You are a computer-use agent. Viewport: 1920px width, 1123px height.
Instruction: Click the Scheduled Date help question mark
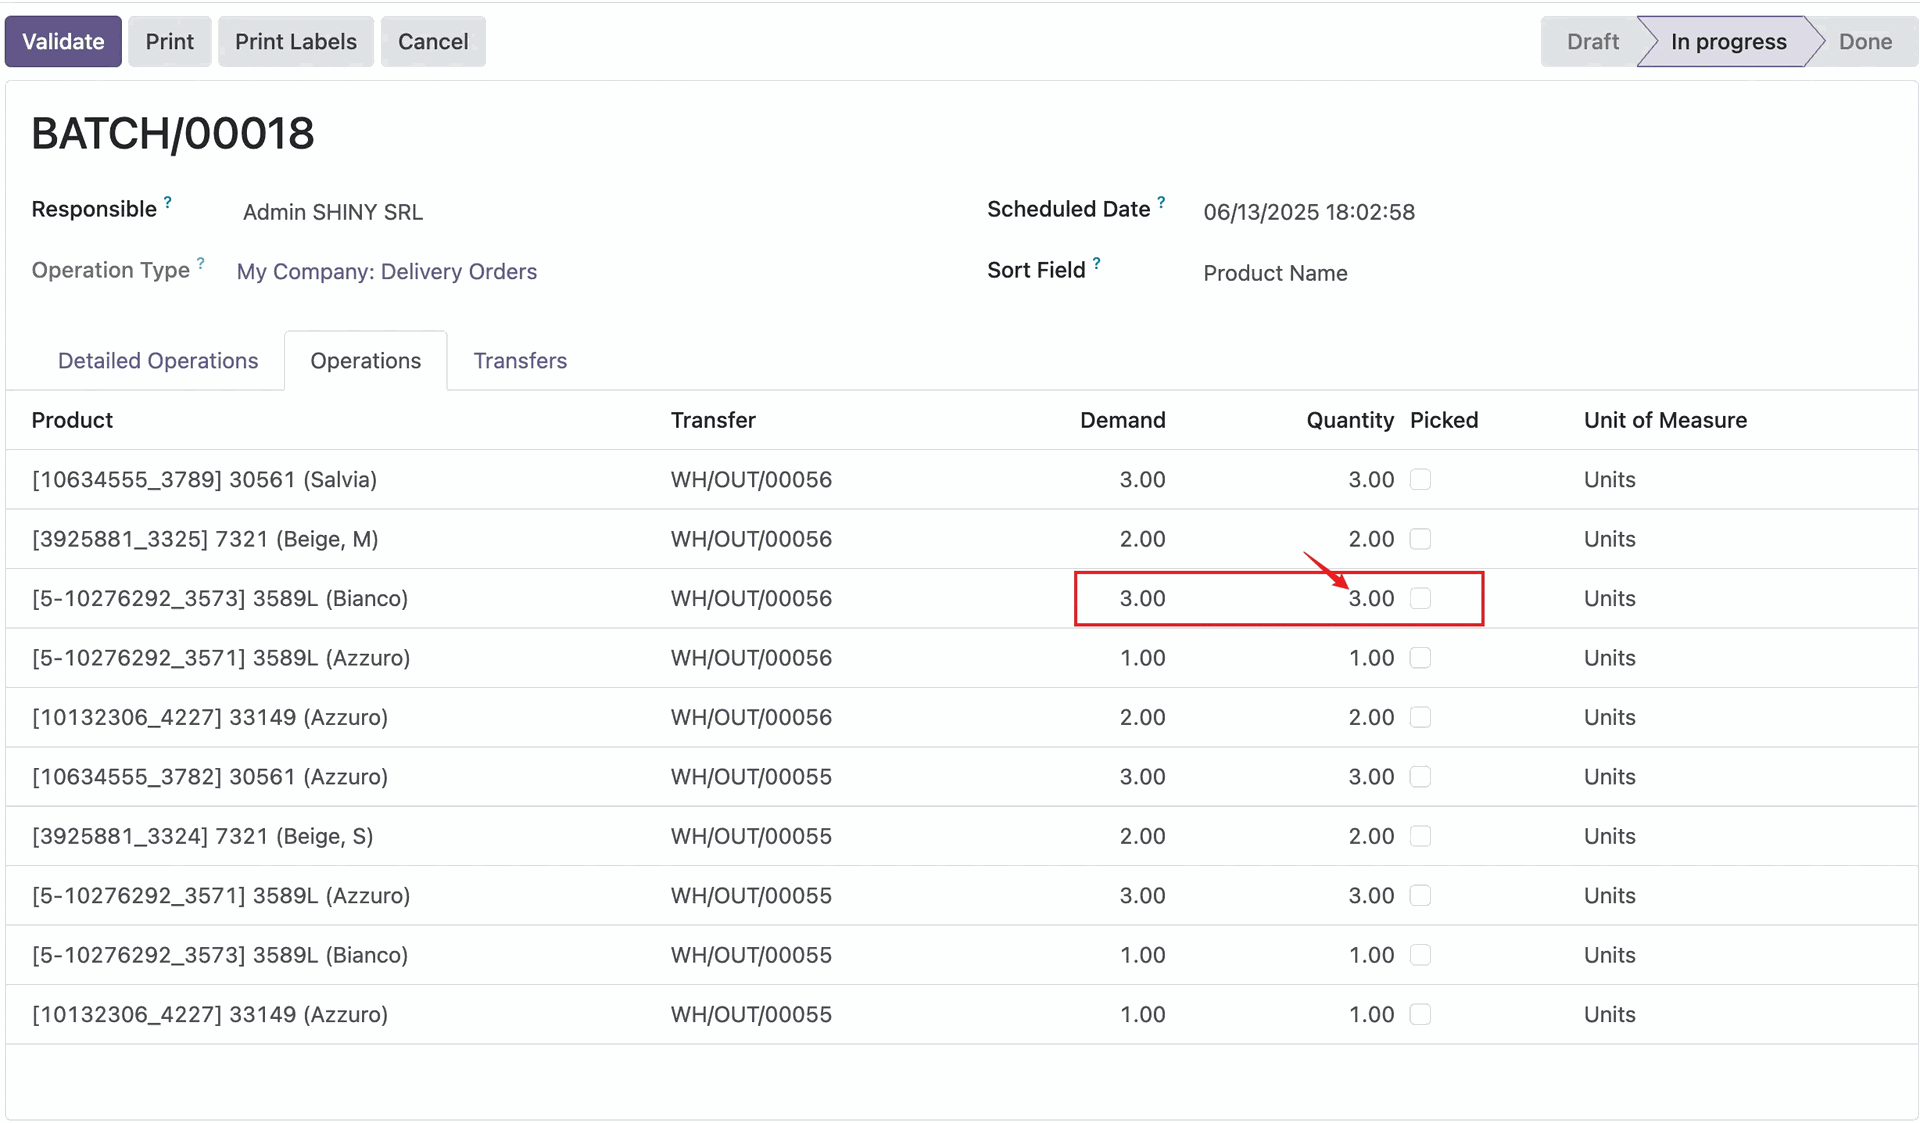click(1161, 202)
